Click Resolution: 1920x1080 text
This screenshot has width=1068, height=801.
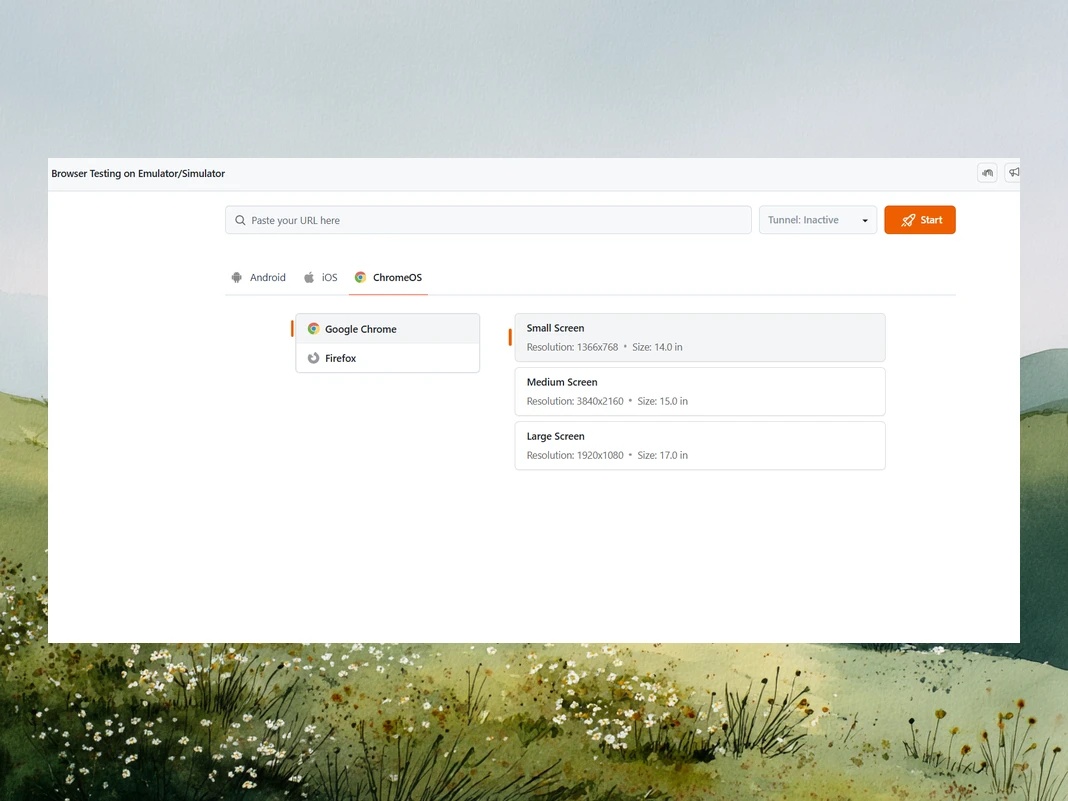tap(575, 456)
